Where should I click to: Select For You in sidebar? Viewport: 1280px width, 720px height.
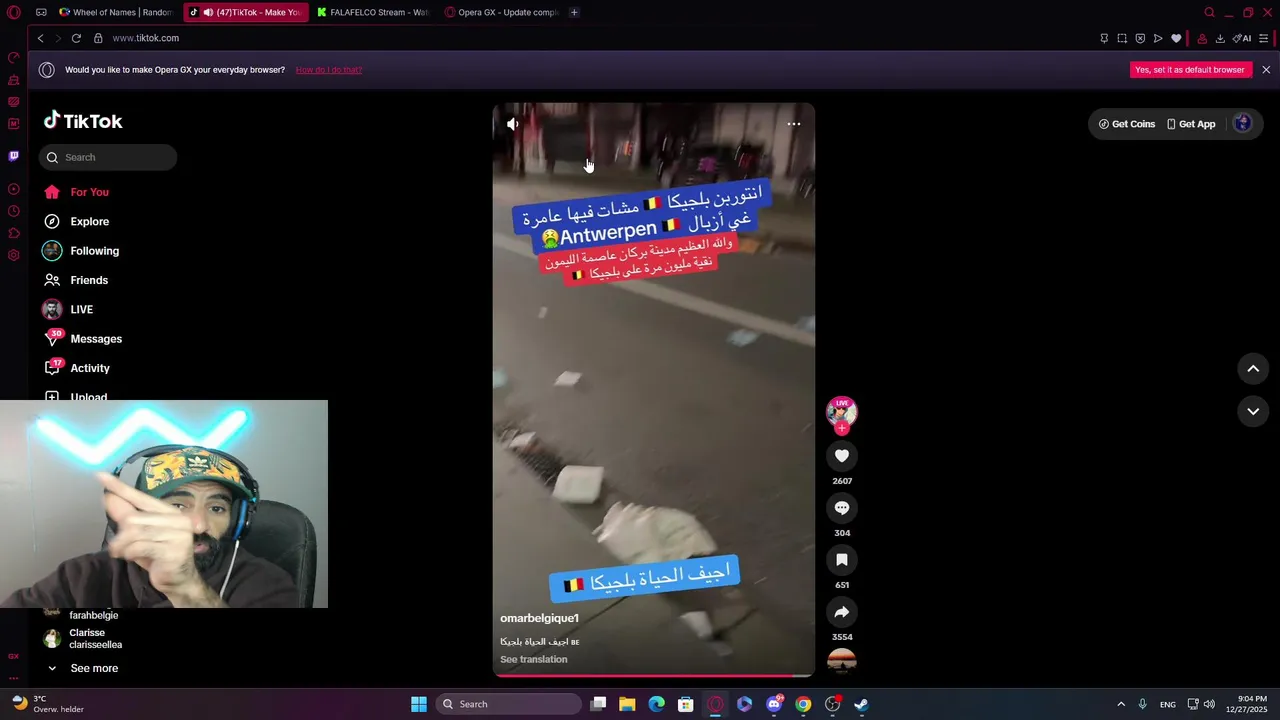[76, 192]
